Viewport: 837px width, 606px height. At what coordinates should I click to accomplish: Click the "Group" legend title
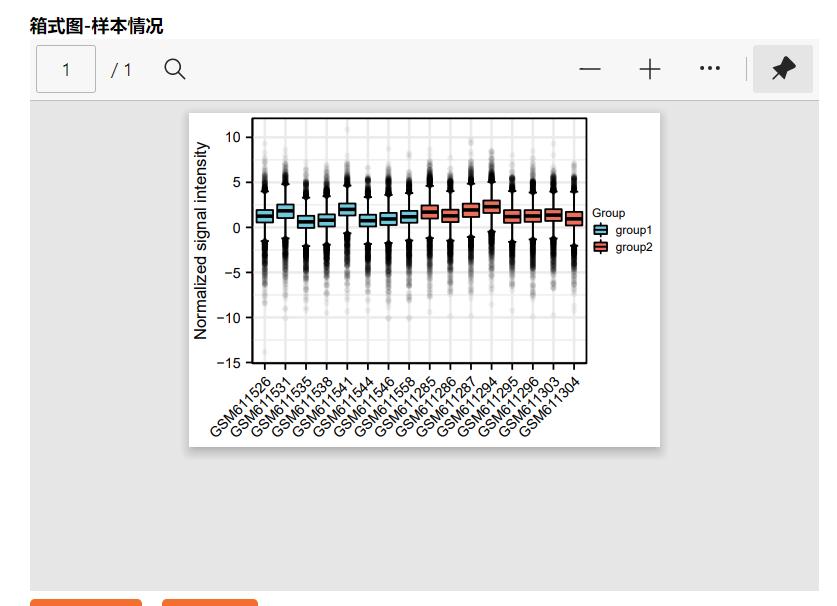pyautogui.click(x=608, y=213)
